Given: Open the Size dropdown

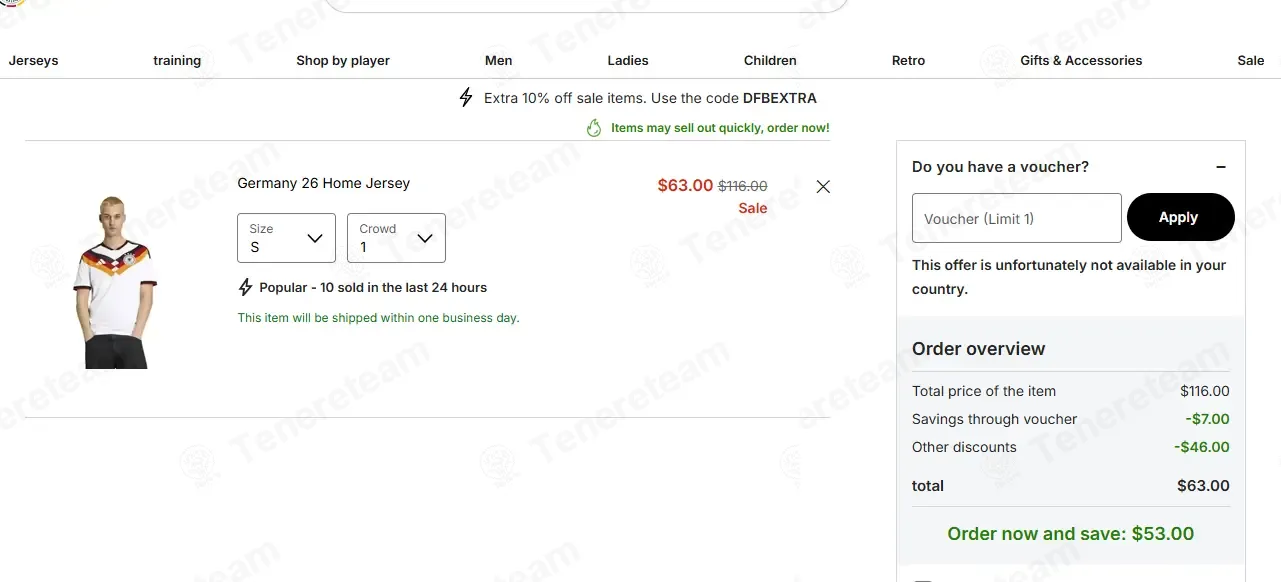Looking at the screenshot, I should (x=286, y=238).
